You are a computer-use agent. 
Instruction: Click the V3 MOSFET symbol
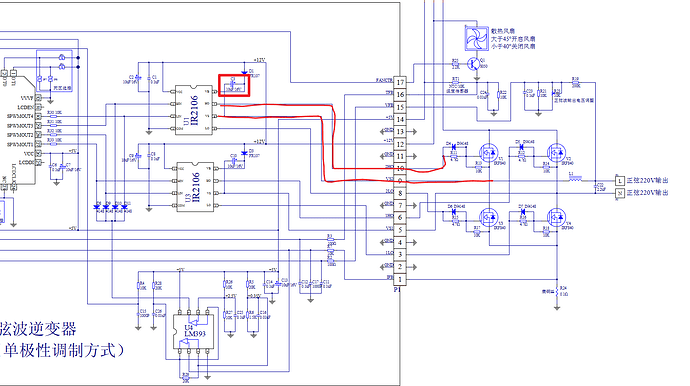click(x=488, y=217)
